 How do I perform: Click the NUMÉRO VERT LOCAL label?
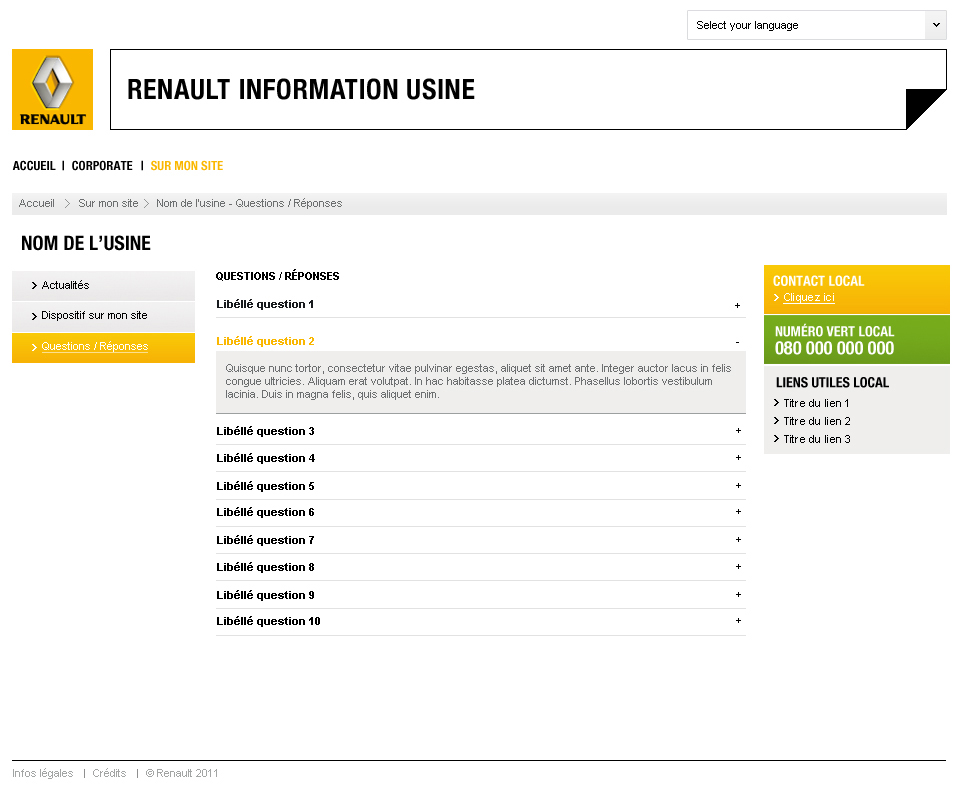(834, 331)
